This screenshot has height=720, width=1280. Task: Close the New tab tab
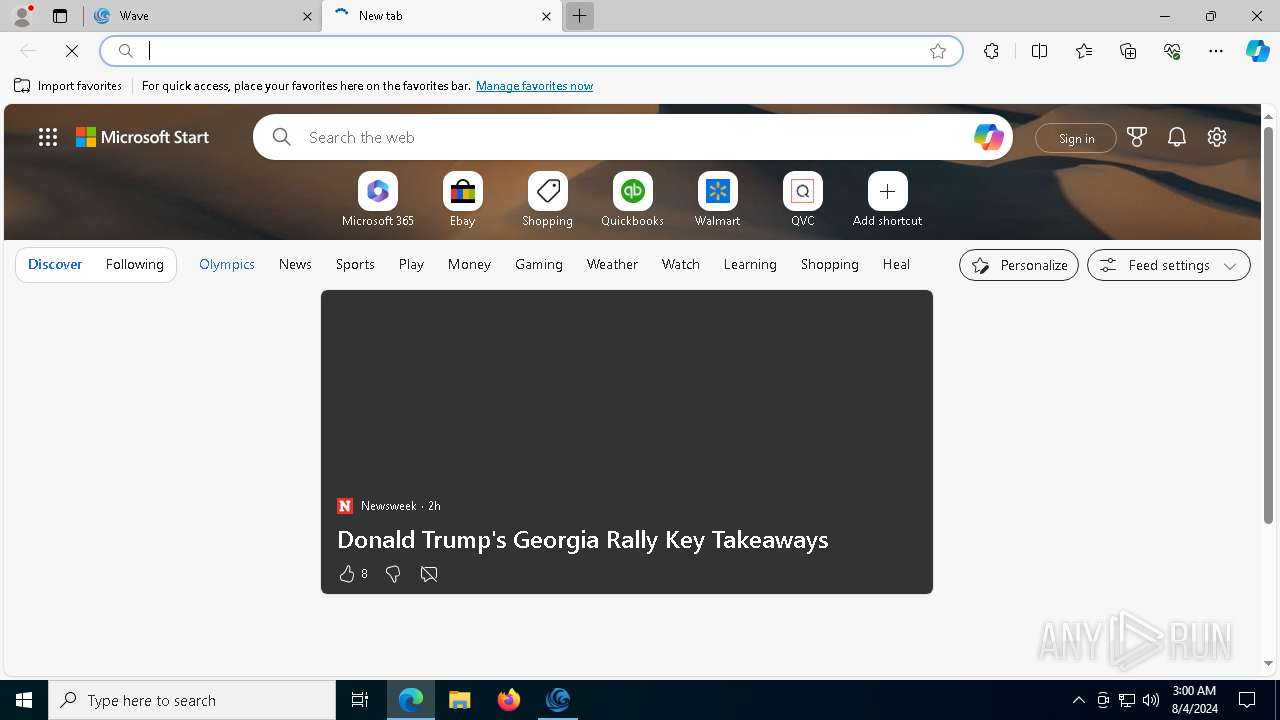pos(546,16)
